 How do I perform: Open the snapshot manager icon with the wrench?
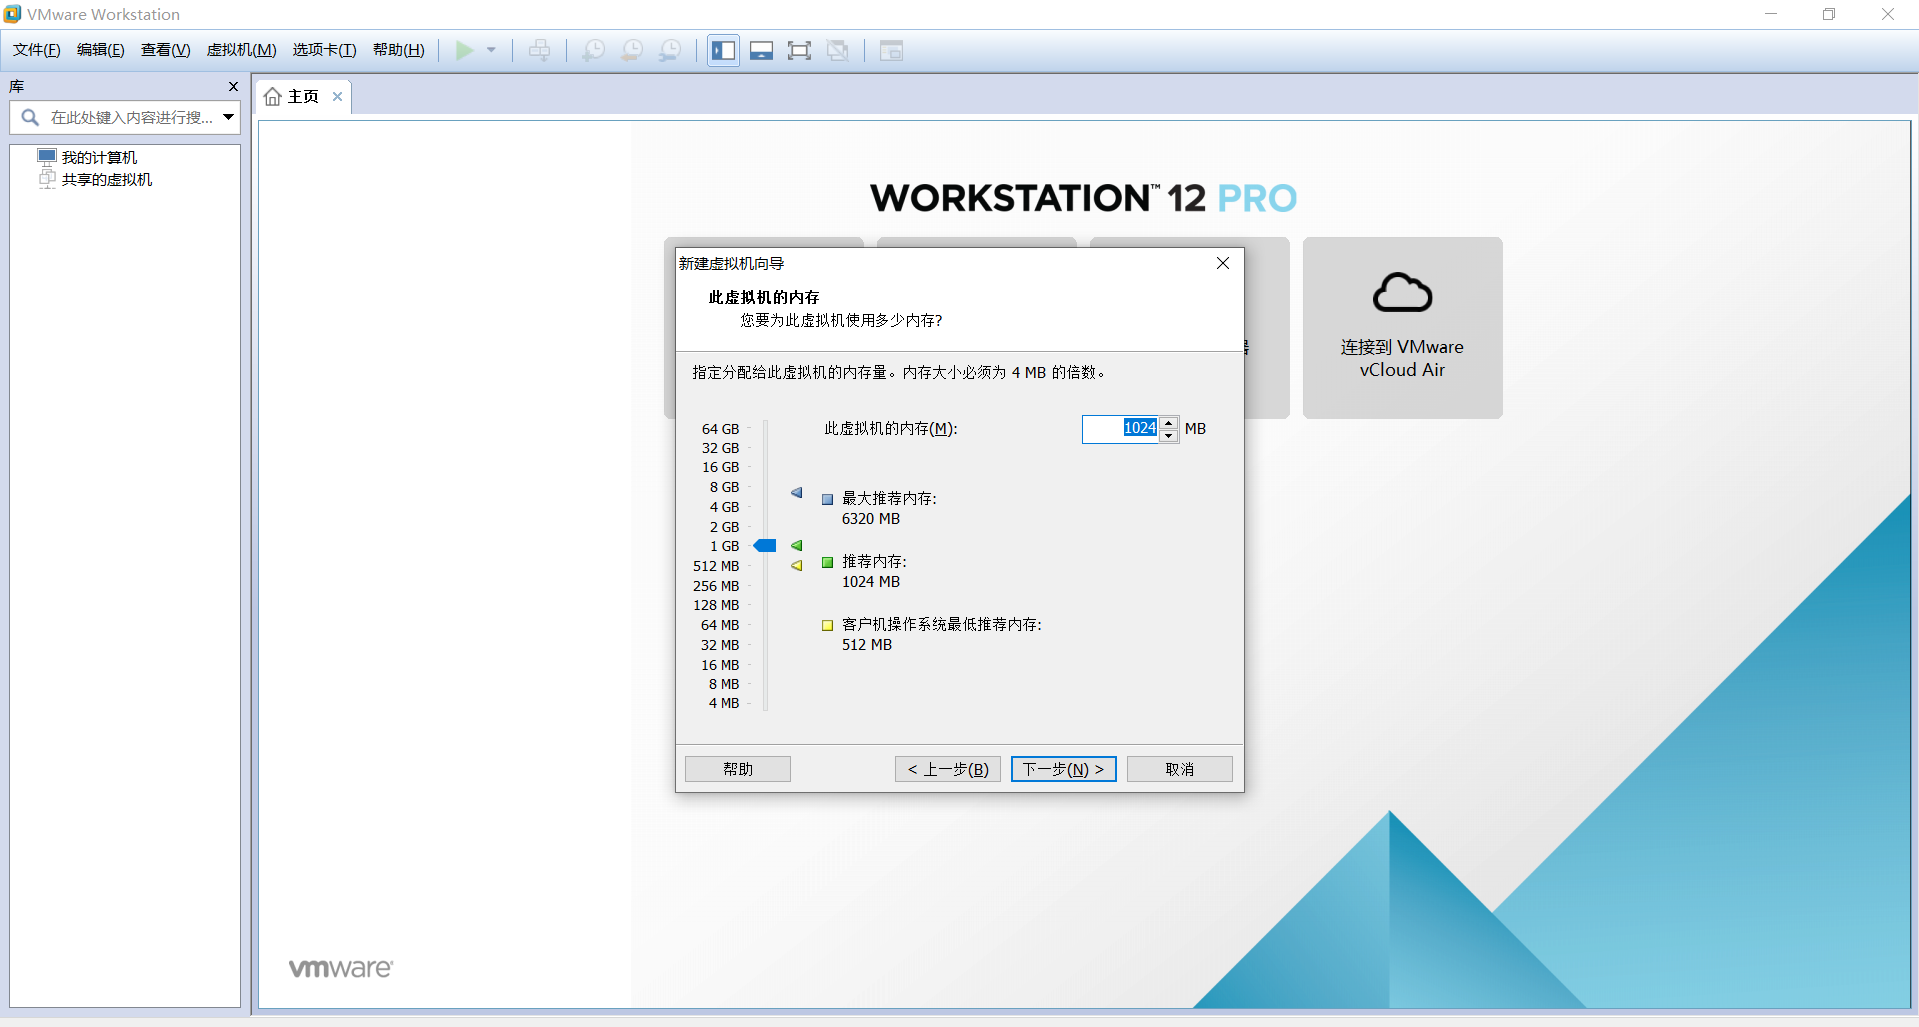point(670,51)
